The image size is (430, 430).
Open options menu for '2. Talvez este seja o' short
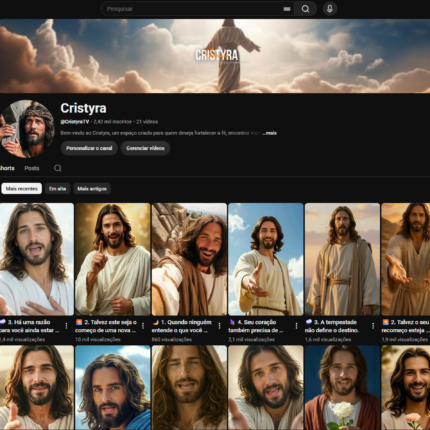(x=143, y=326)
